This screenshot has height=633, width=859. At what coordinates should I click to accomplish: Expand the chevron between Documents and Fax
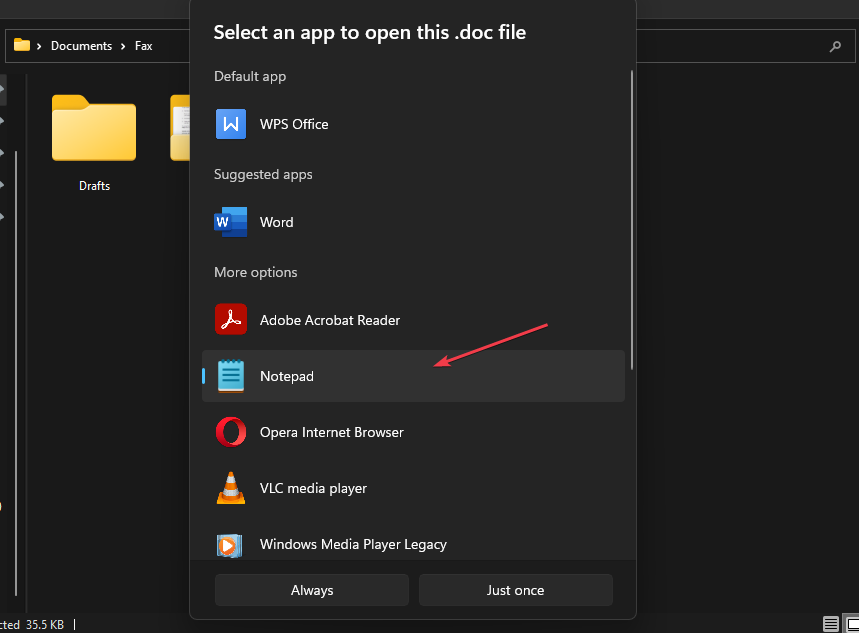123,46
